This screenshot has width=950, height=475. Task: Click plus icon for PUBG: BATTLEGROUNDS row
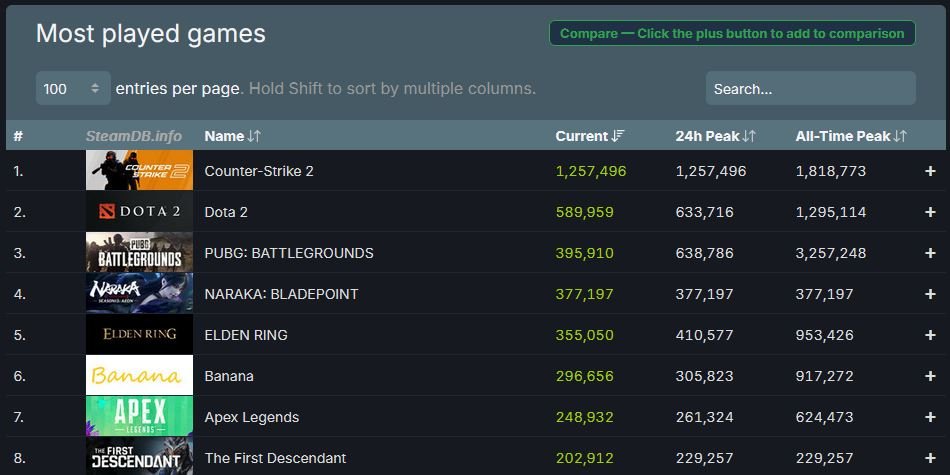pyautogui.click(x=930, y=253)
